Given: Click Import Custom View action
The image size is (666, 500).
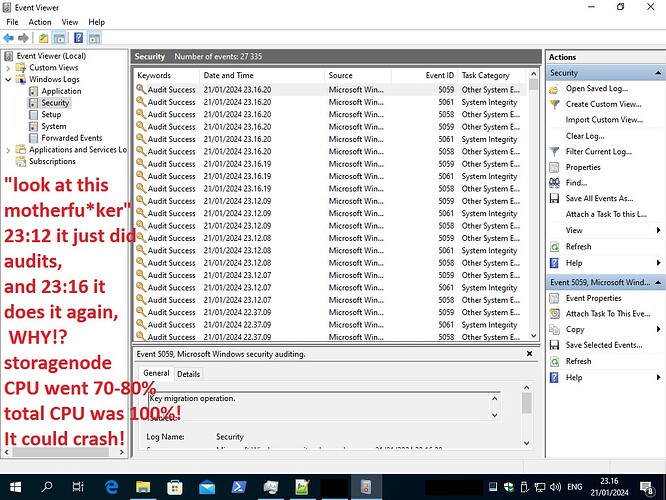Looking at the screenshot, I should point(604,120).
